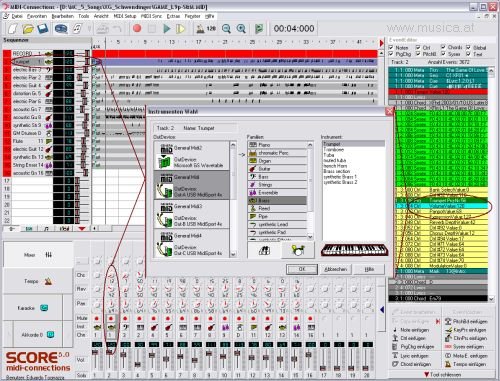The width and height of the screenshot is (500, 381).
Task: Toggle the Noten filter checkbox
Action: click(x=391, y=47)
